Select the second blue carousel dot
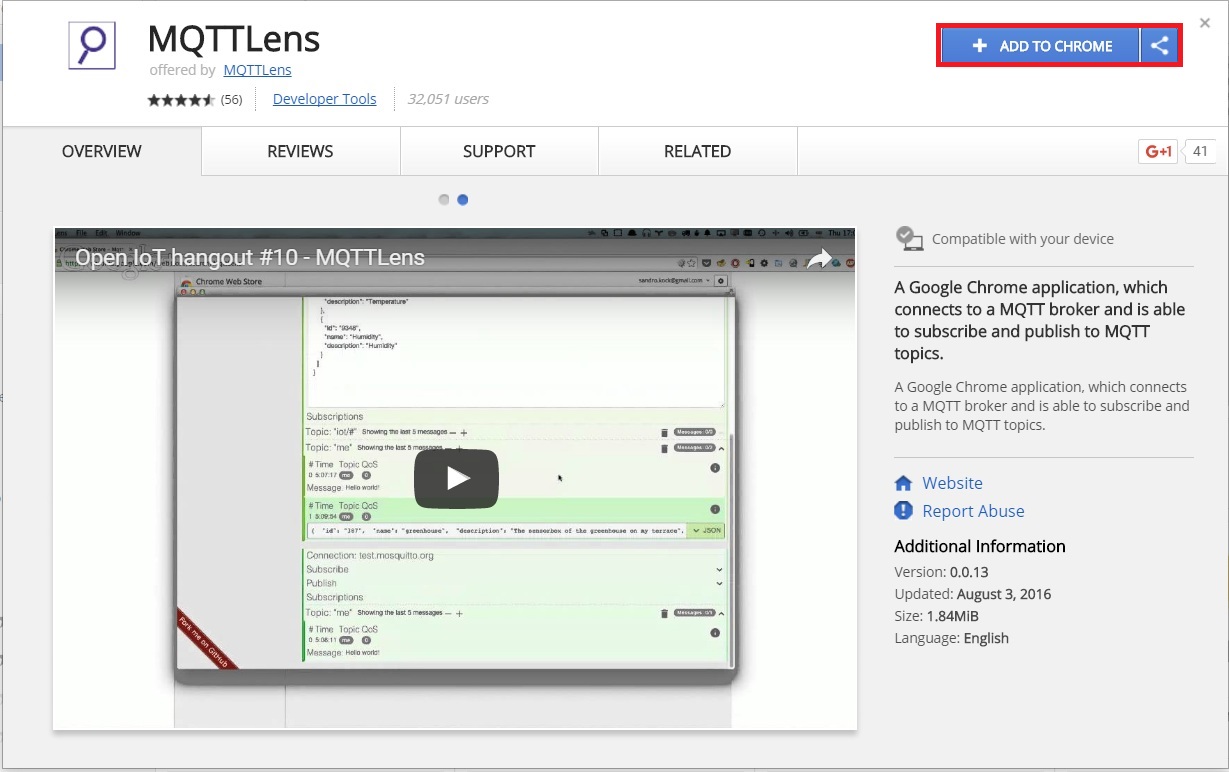The width and height of the screenshot is (1229, 772). click(x=463, y=200)
